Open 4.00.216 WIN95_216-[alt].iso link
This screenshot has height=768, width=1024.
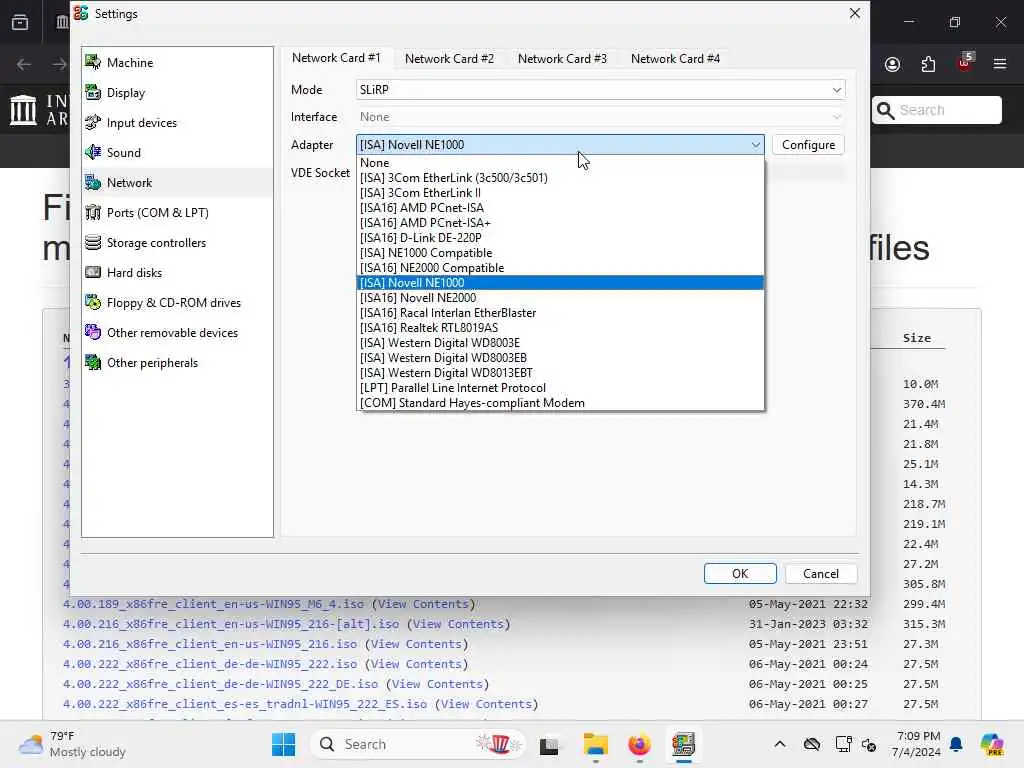(231, 624)
